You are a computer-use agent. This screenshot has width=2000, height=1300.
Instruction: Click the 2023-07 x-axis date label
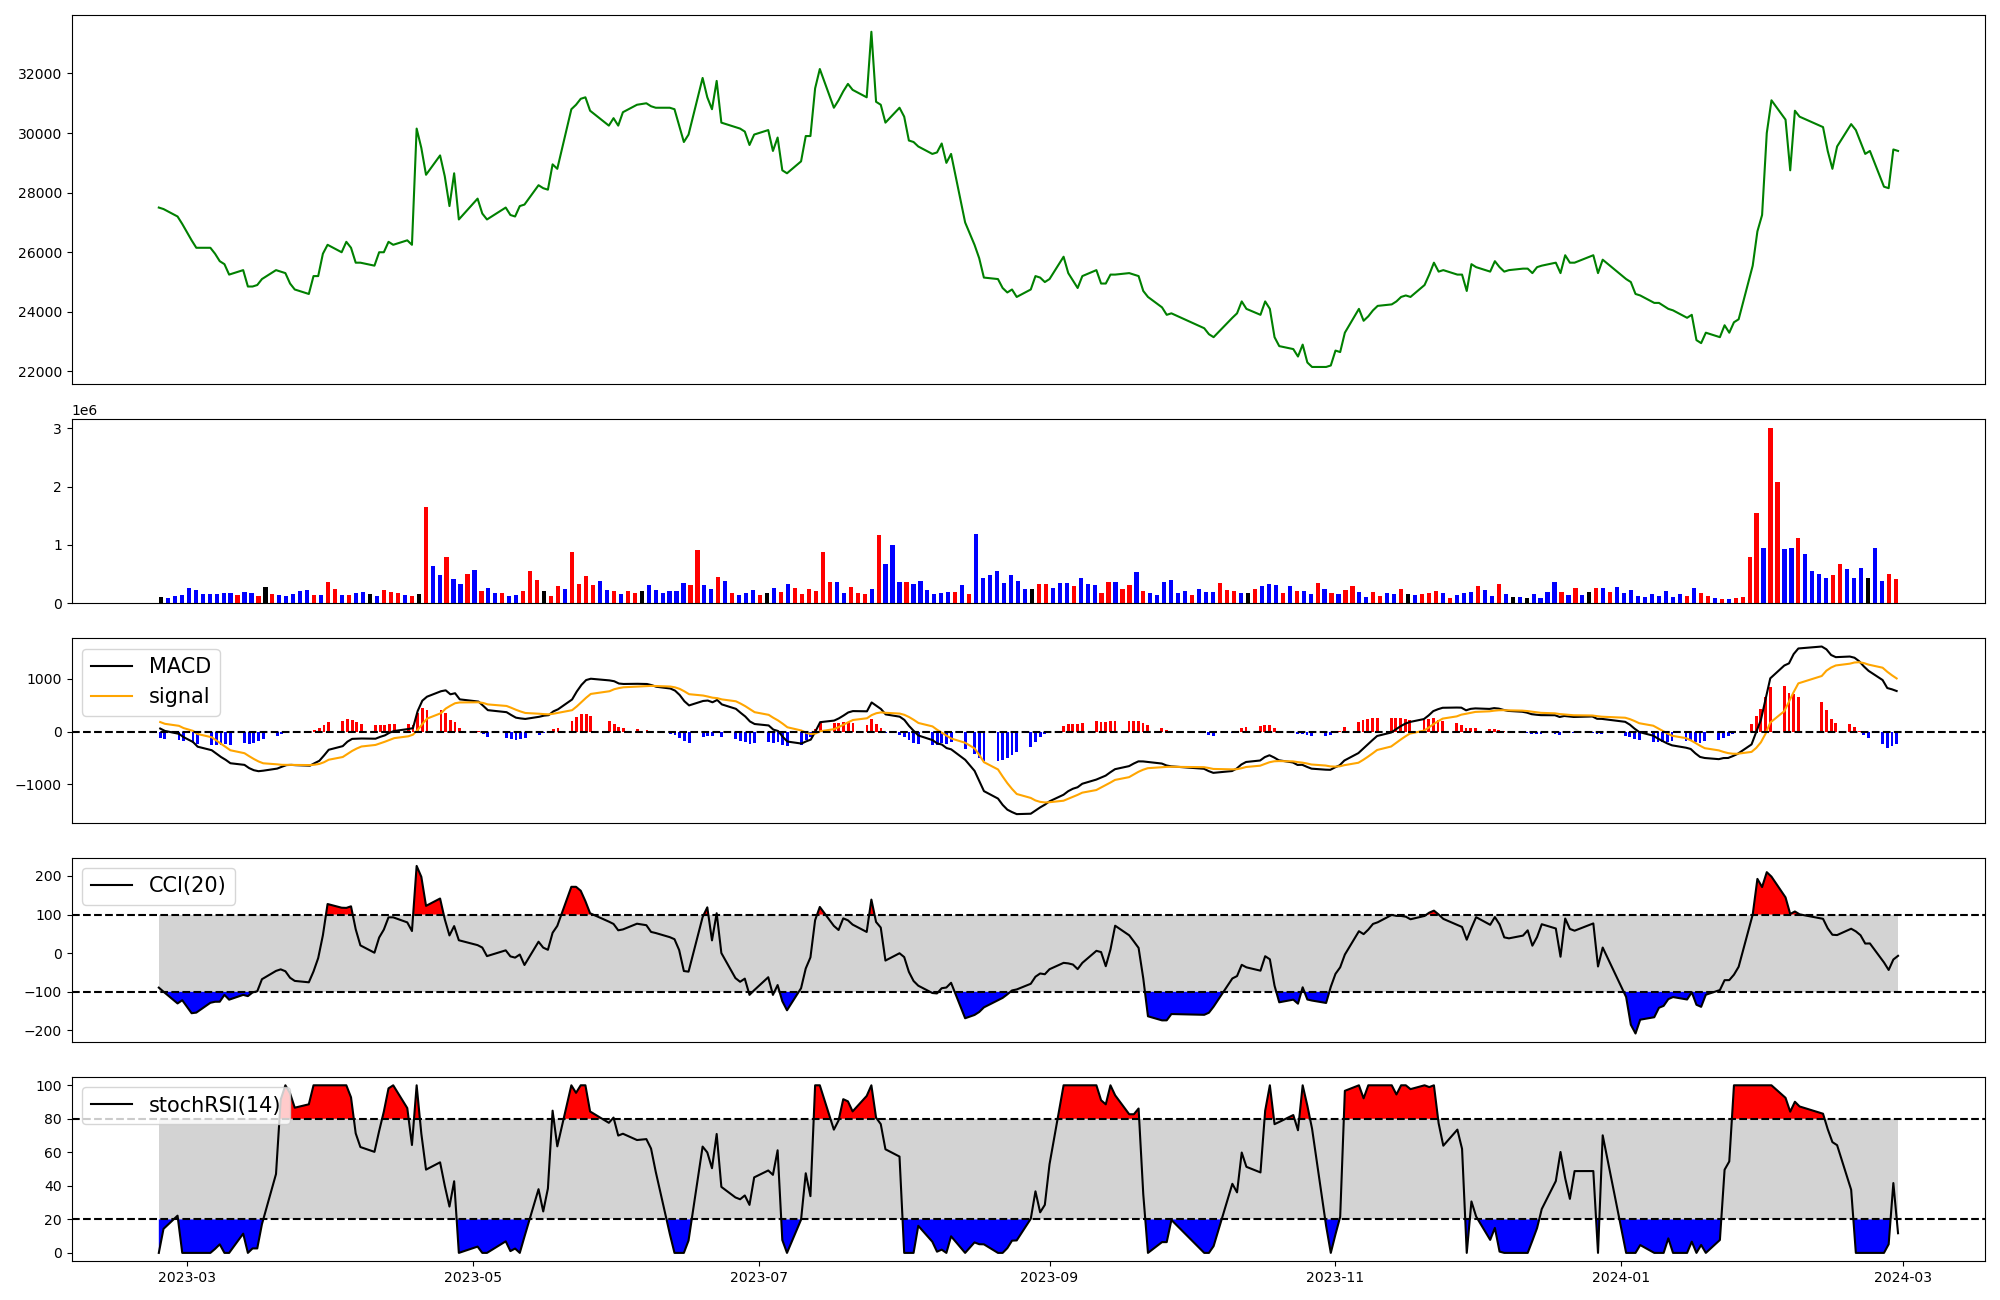pyautogui.click(x=759, y=1277)
